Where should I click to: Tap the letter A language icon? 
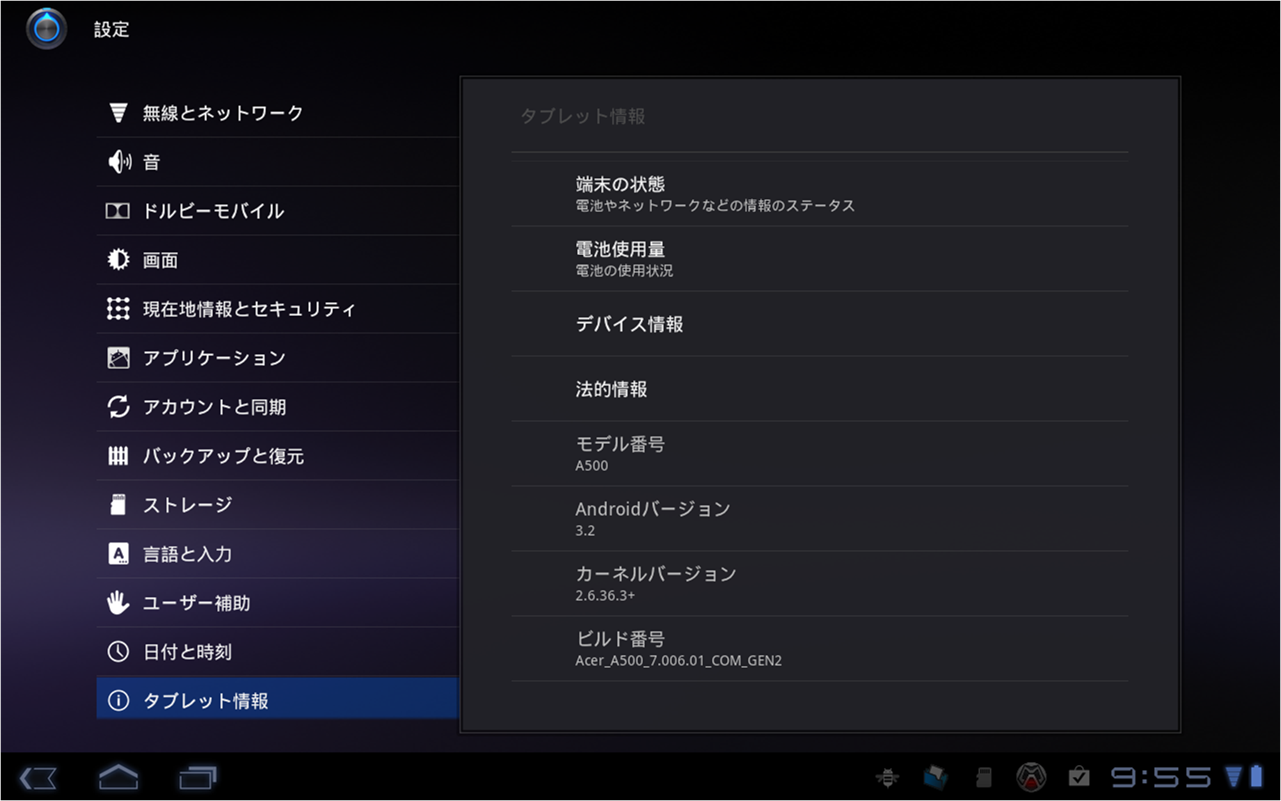(118, 554)
